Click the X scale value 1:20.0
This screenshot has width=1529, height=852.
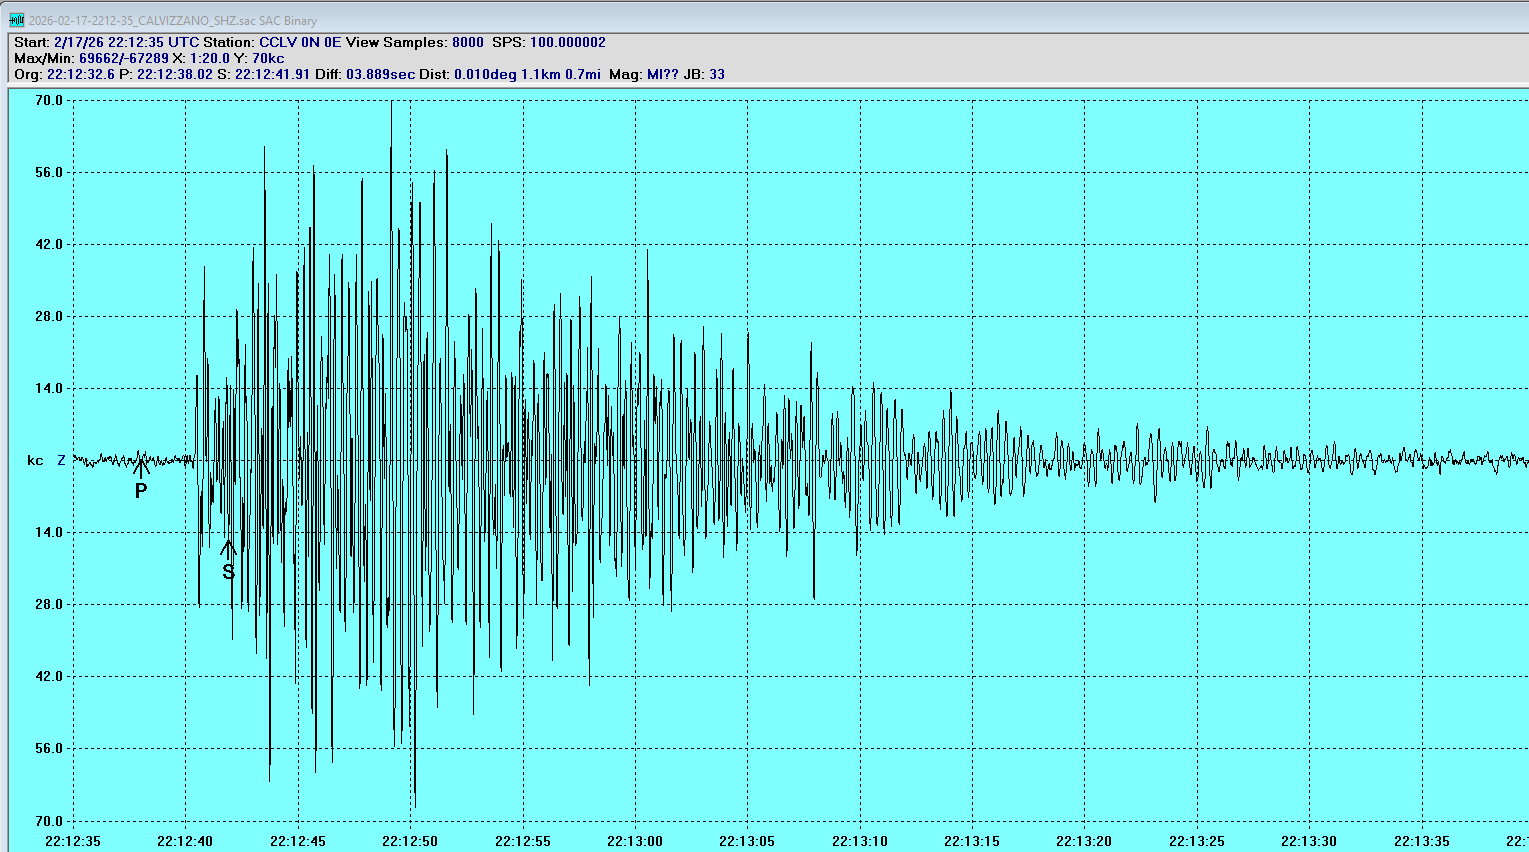pyautogui.click(x=209, y=58)
